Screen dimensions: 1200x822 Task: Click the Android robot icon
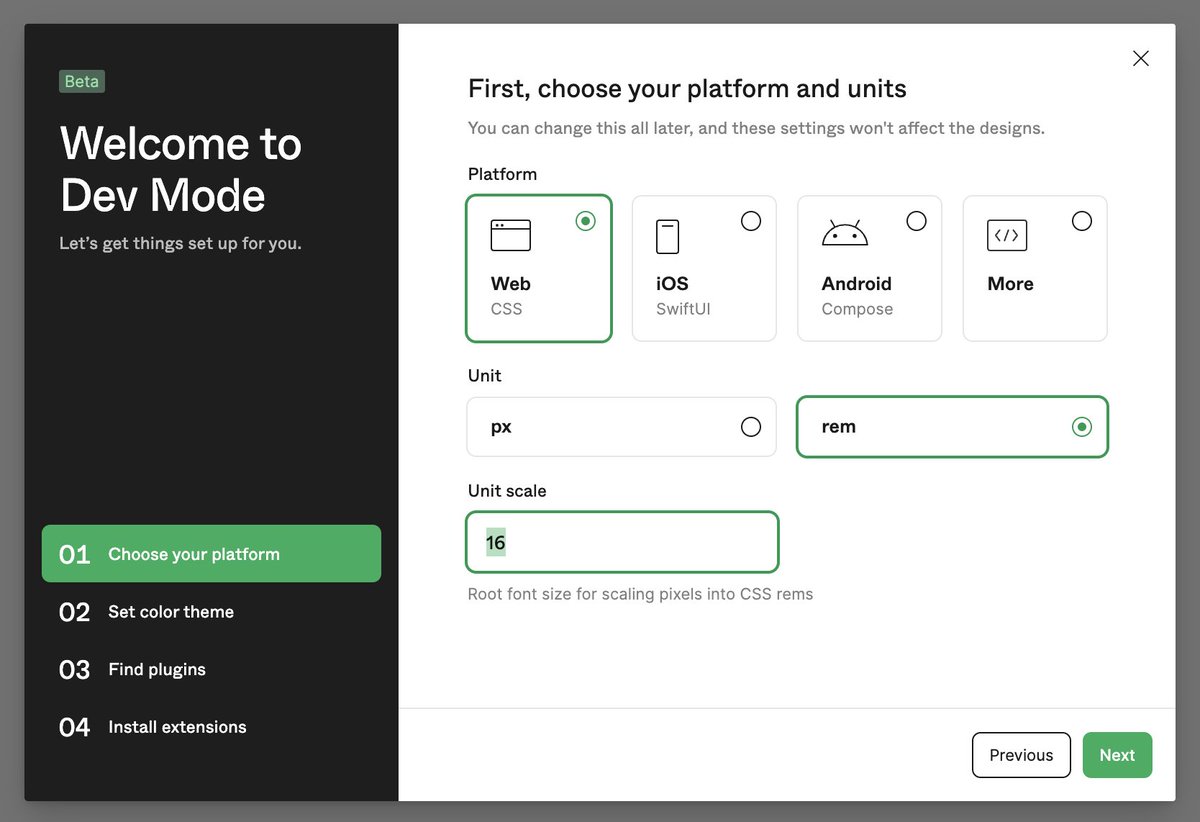tap(844, 234)
